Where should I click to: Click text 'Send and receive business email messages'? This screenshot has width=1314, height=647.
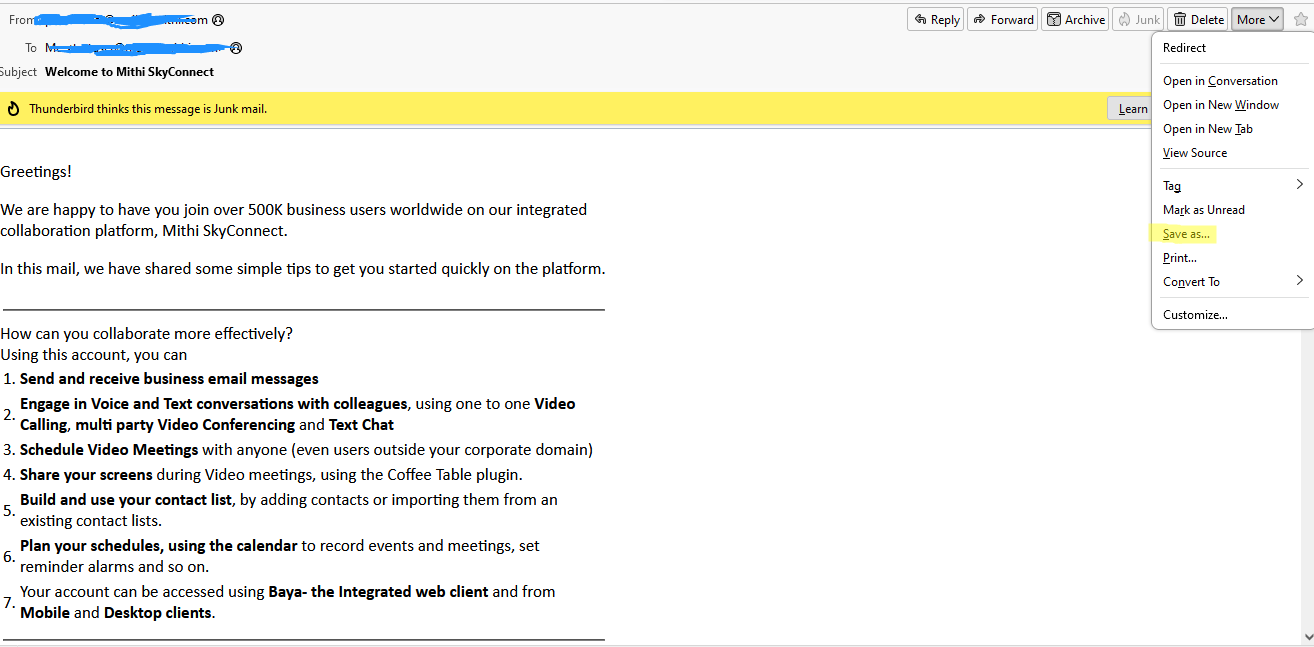(169, 379)
